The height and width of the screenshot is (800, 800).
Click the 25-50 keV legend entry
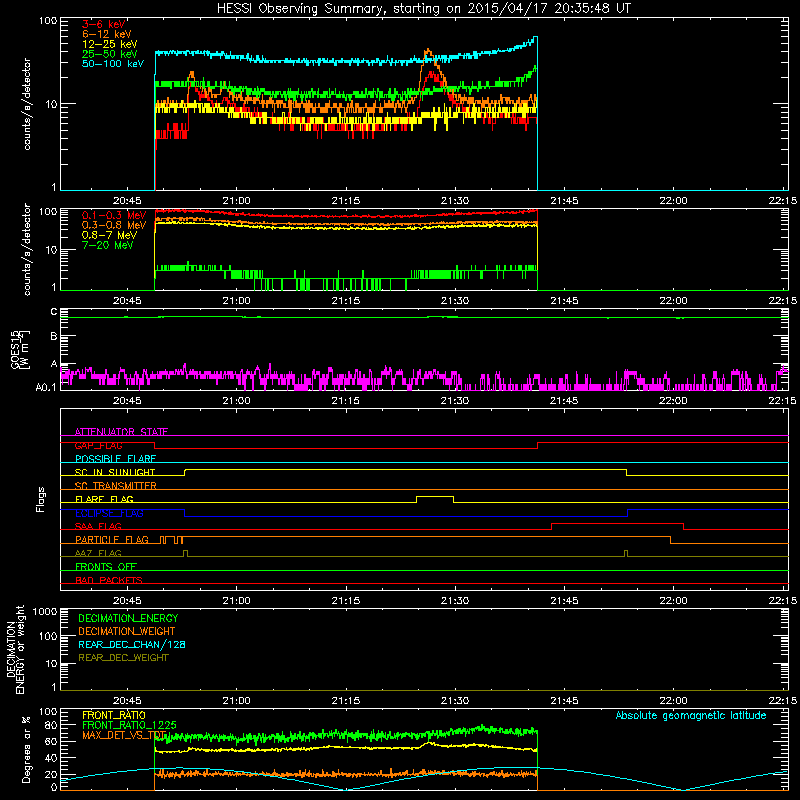[110, 54]
